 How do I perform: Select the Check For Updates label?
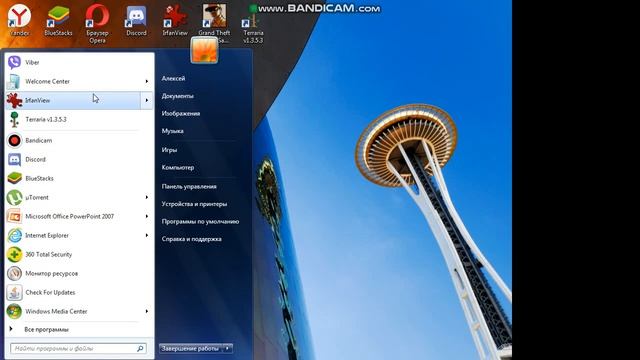tap(50, 292)
